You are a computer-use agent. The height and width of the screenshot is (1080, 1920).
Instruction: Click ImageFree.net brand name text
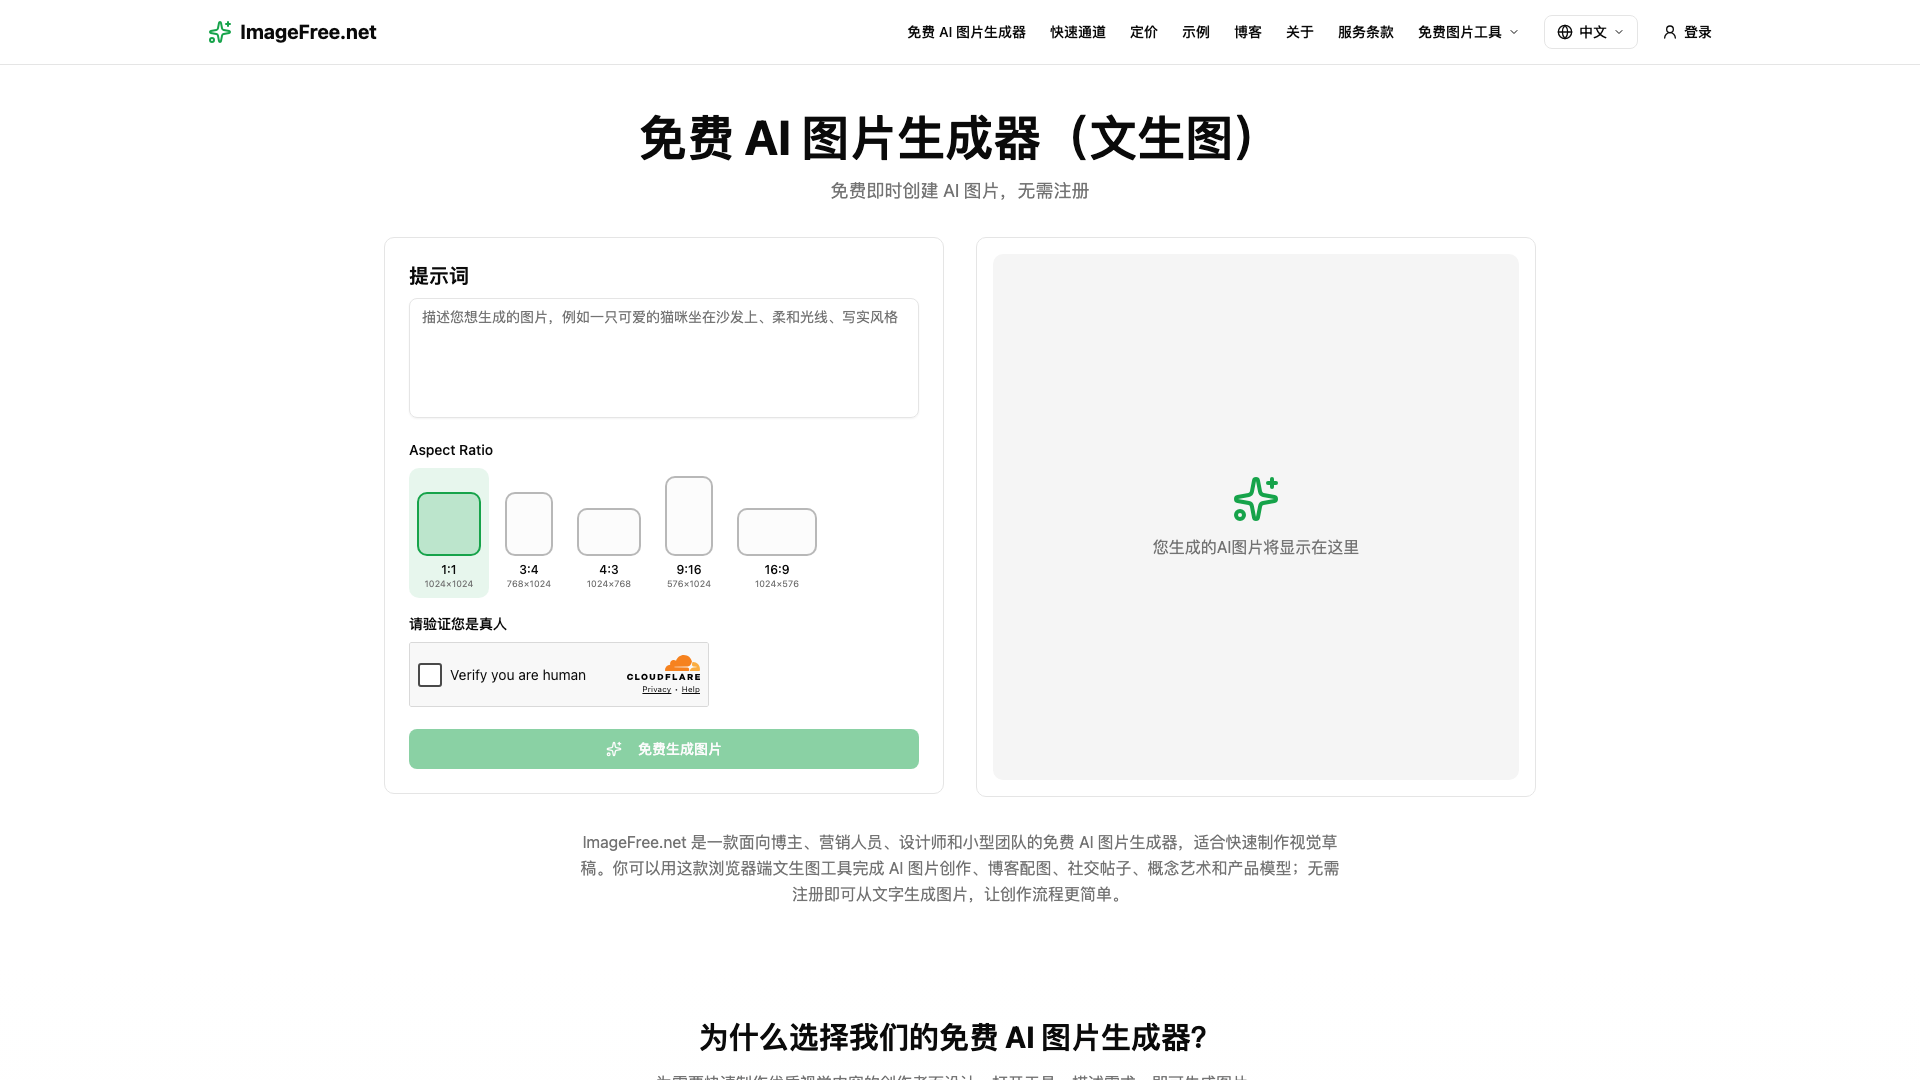(308, 32)
